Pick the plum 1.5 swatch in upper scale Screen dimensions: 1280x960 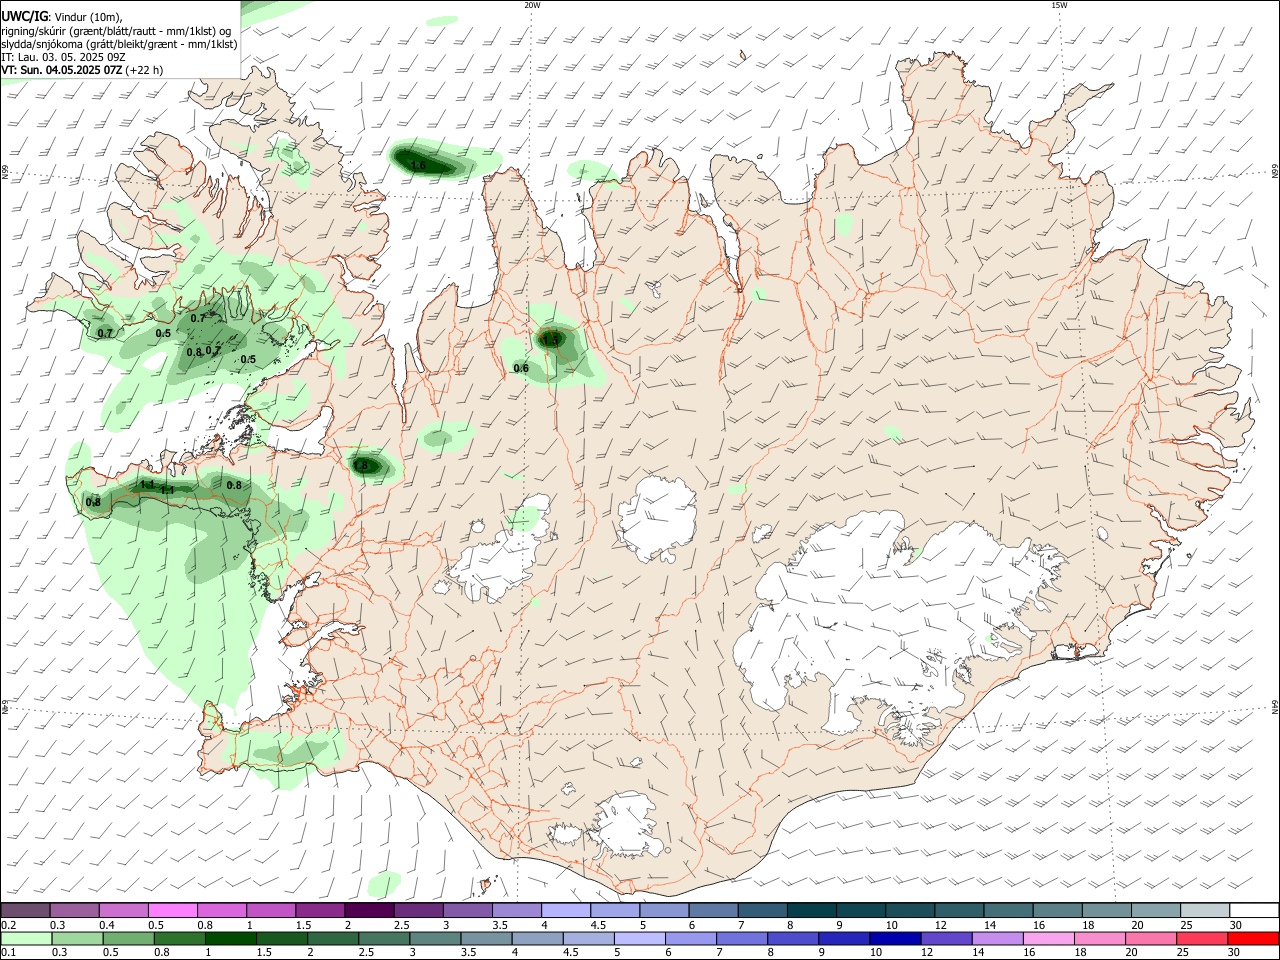coord(320,910)
